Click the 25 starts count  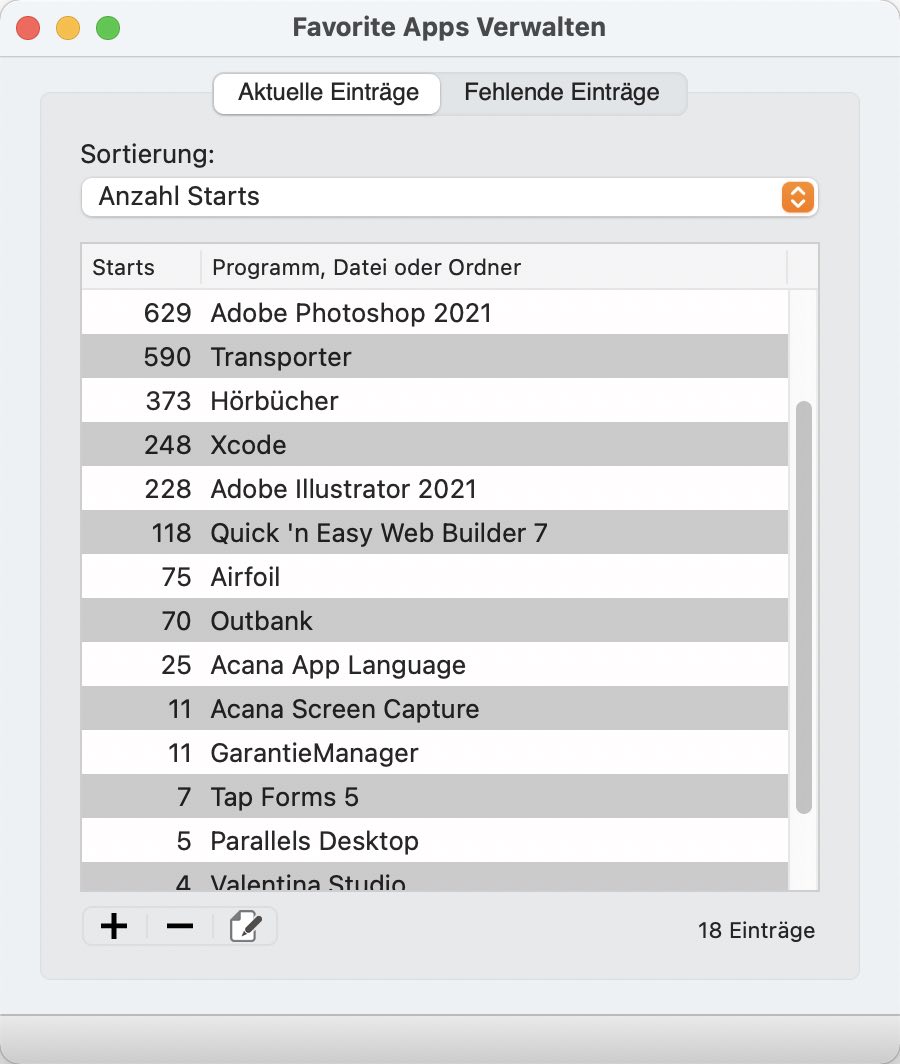pyautogui.click(x=176, y=666)
